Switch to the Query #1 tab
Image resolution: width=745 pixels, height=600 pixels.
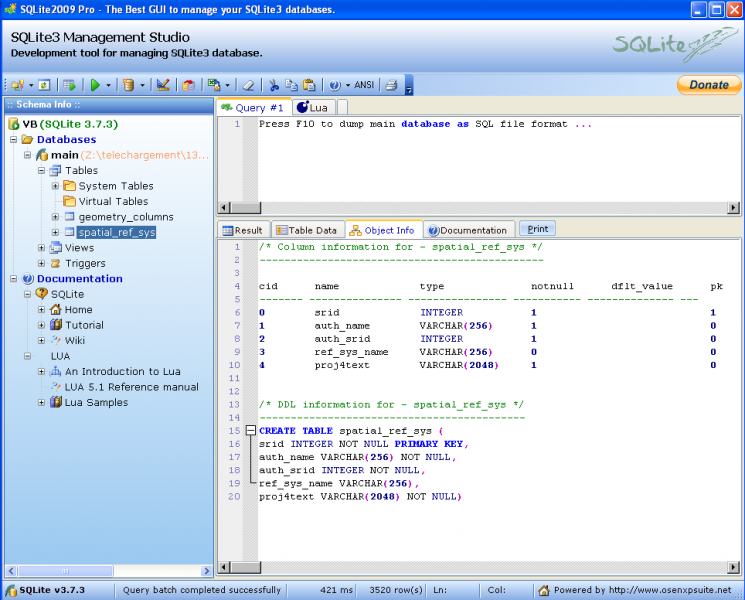click(x=253, y=108)
